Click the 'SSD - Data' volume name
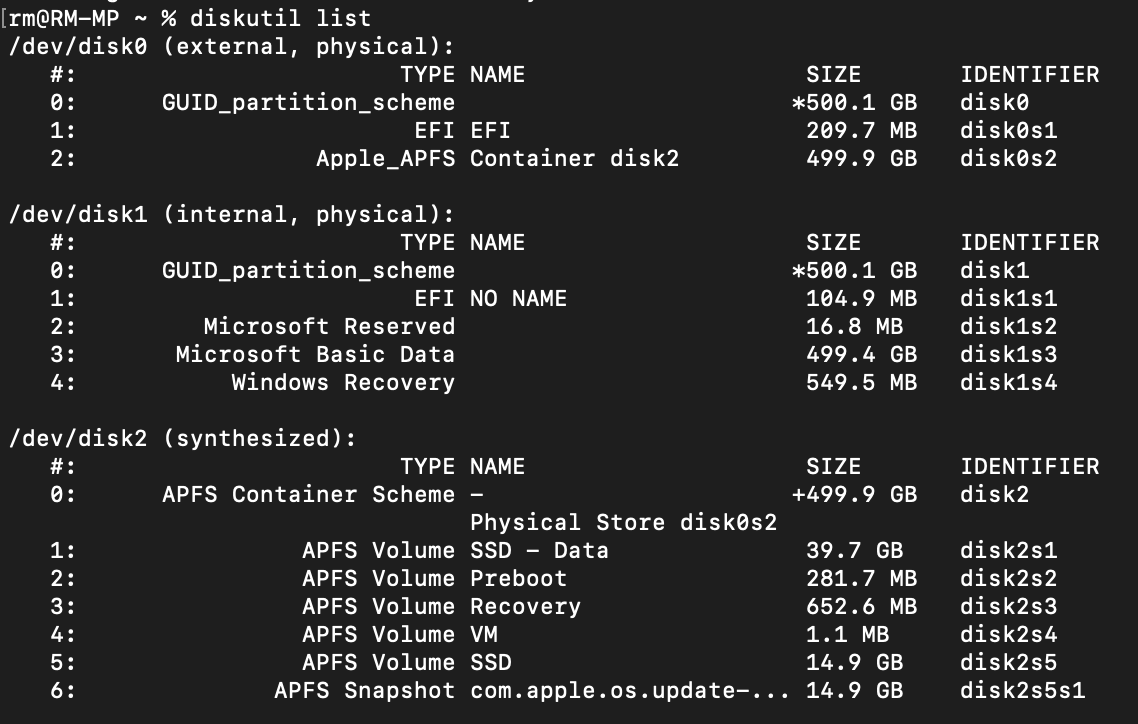Image resolution: width=1138 pixels, height=724 pixels. click(539, 550)
